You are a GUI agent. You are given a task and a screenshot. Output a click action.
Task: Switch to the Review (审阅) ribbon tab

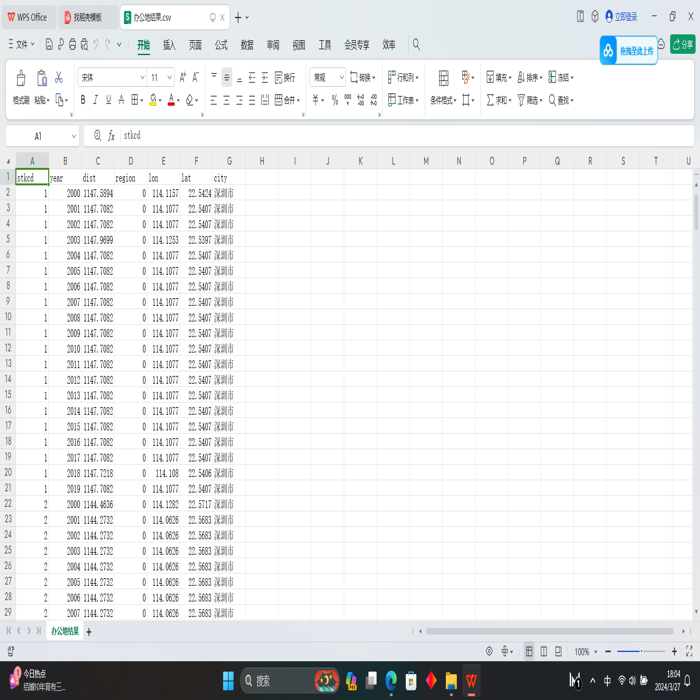click(x=273, y=45)
